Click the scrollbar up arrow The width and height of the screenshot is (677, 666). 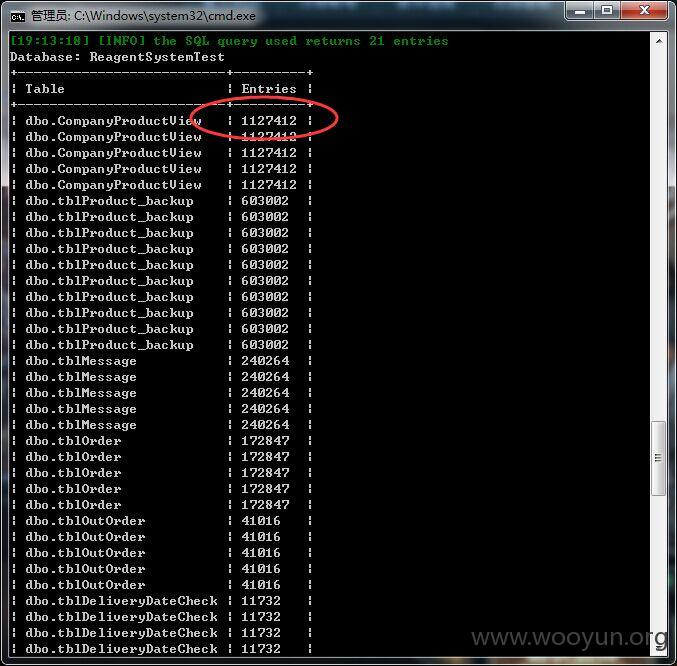tap(659, 41)
